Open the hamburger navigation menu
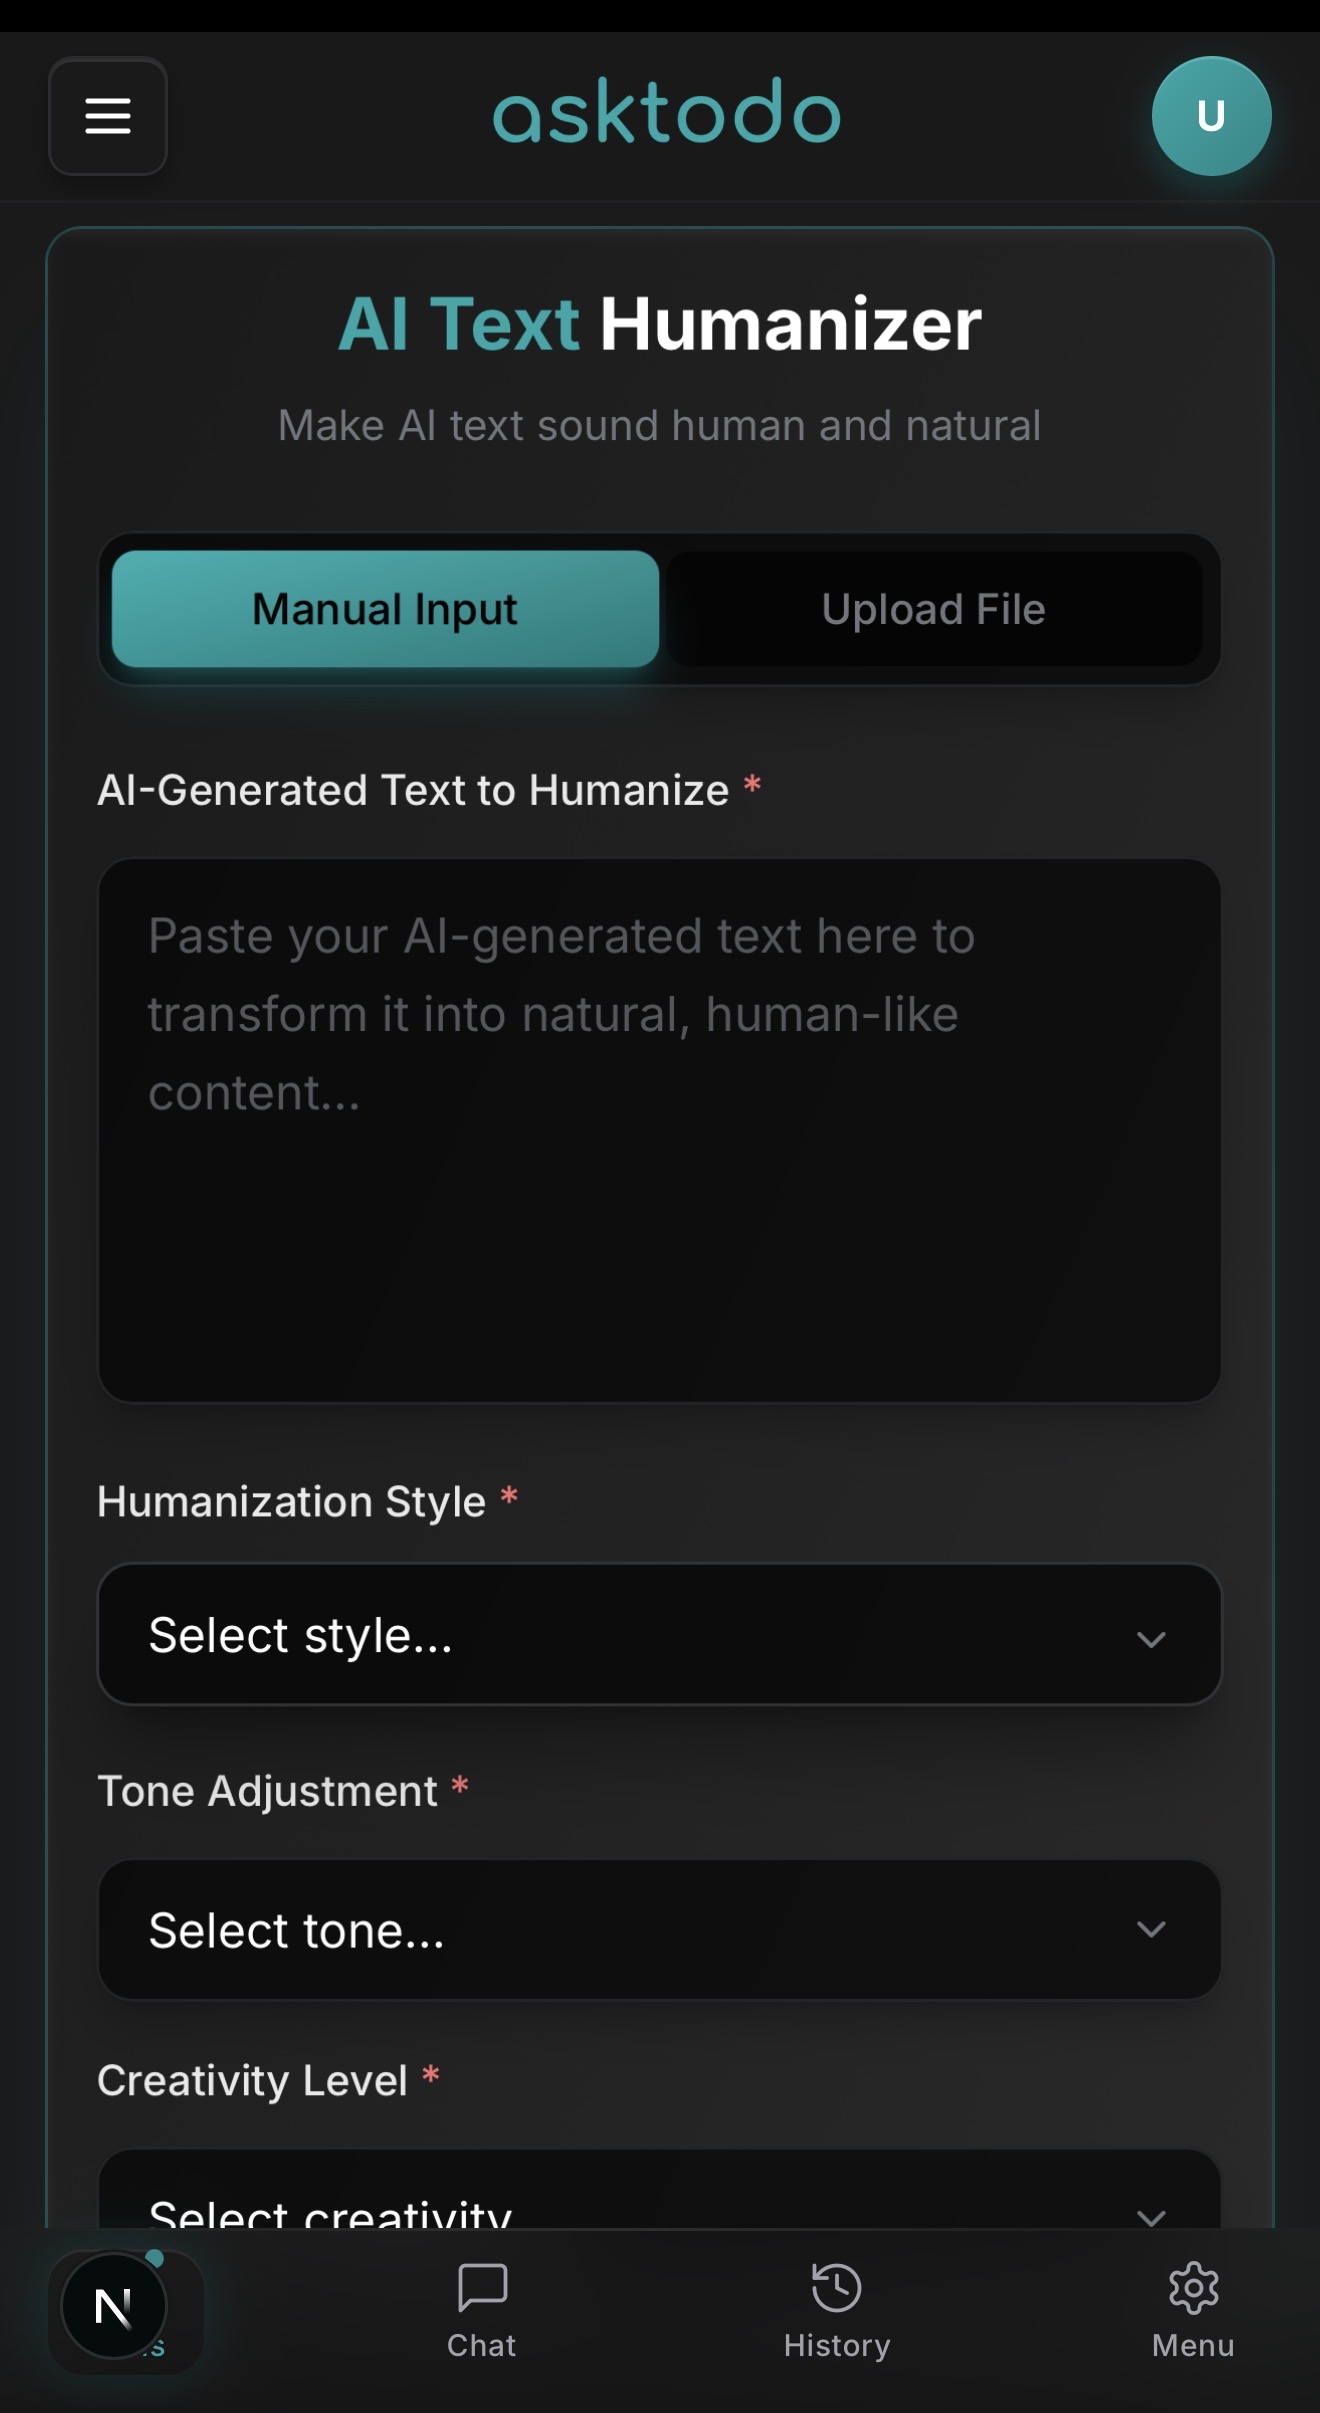This screenshot has width=1320, height=2413. click(x=107, y=117)
